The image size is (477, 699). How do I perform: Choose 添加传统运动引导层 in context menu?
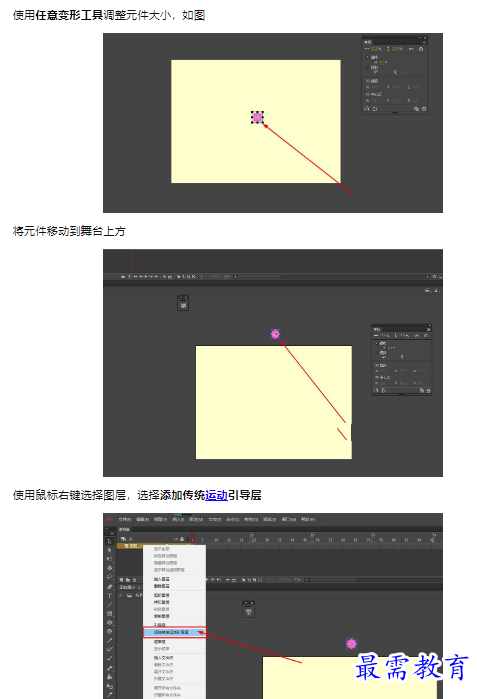pos(175,632)
